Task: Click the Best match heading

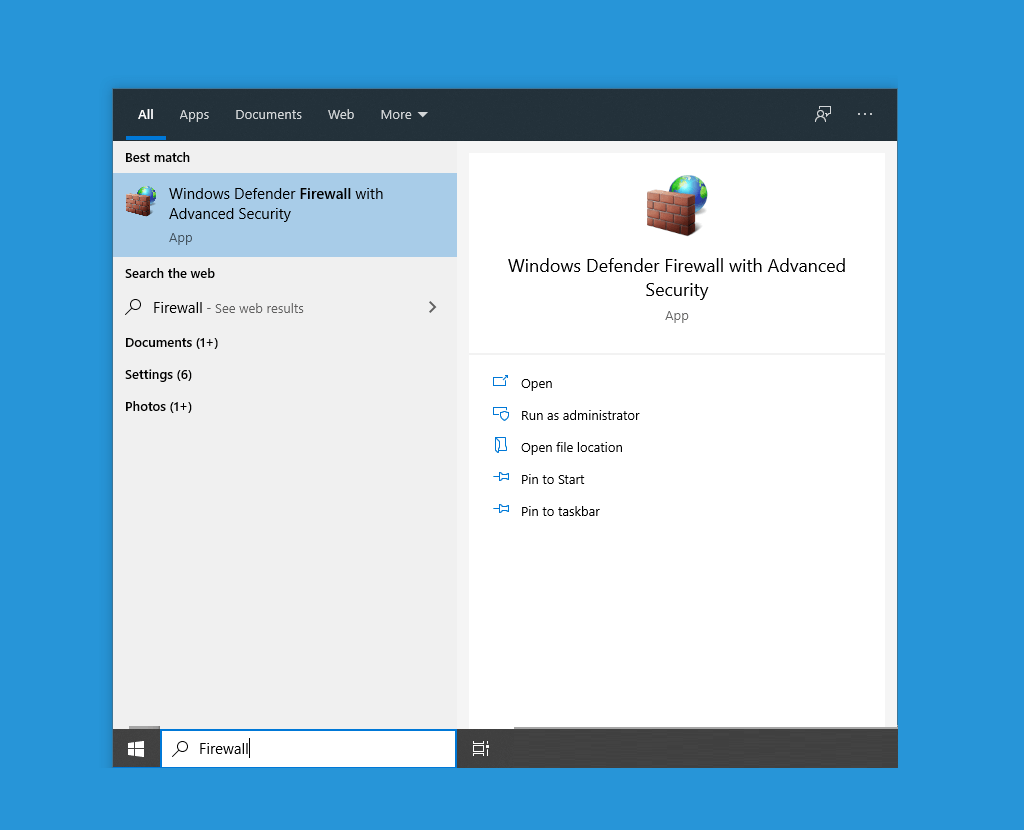Action: point(157,157)
